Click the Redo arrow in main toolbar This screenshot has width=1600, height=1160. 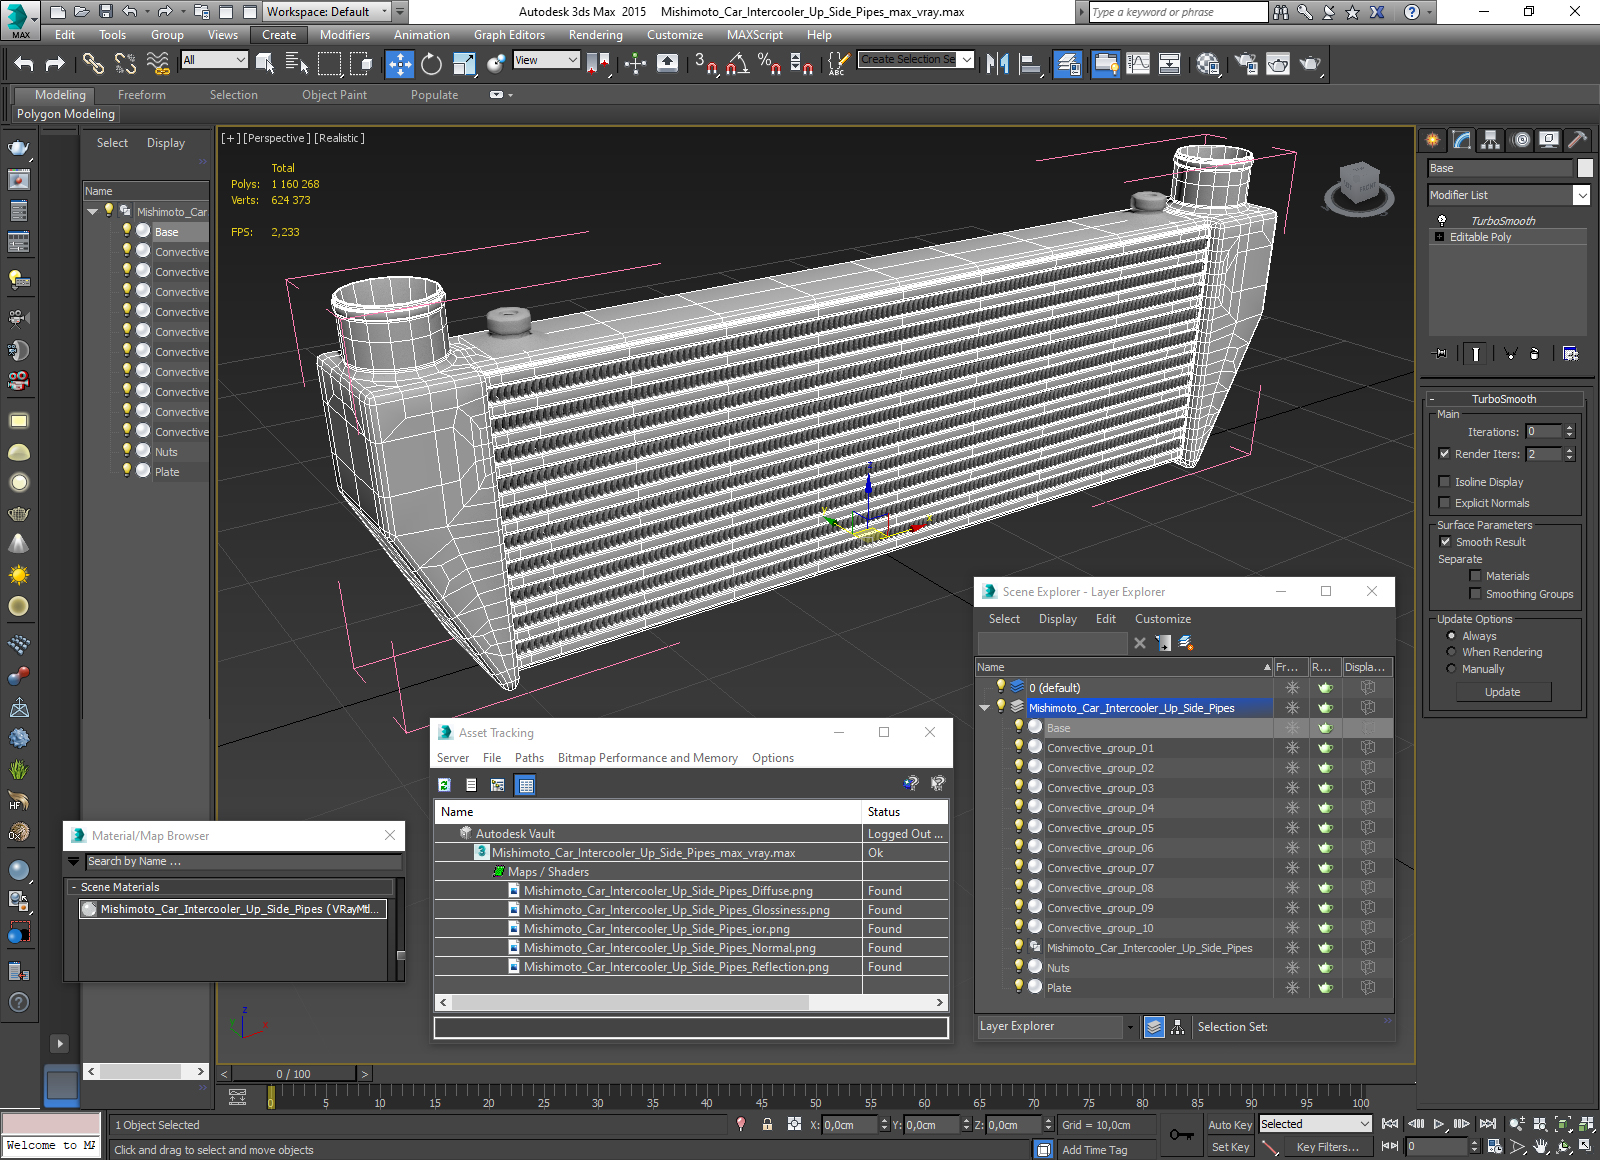55,64
